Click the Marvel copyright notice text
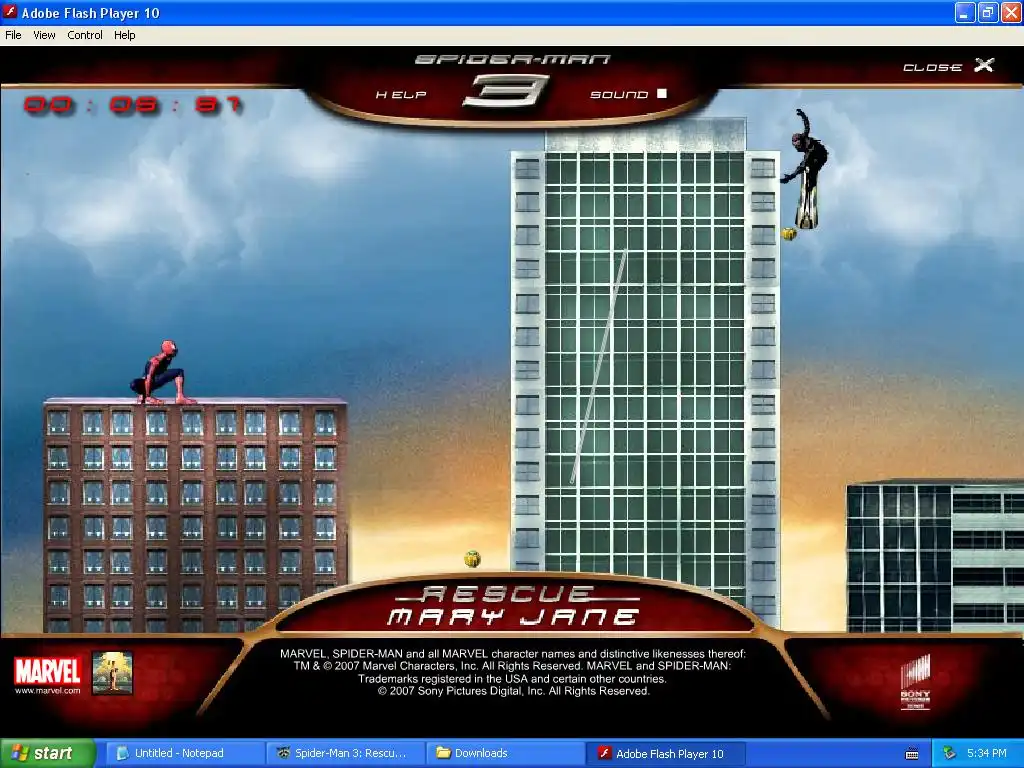Screen dimensions: 1024x768 513,672
